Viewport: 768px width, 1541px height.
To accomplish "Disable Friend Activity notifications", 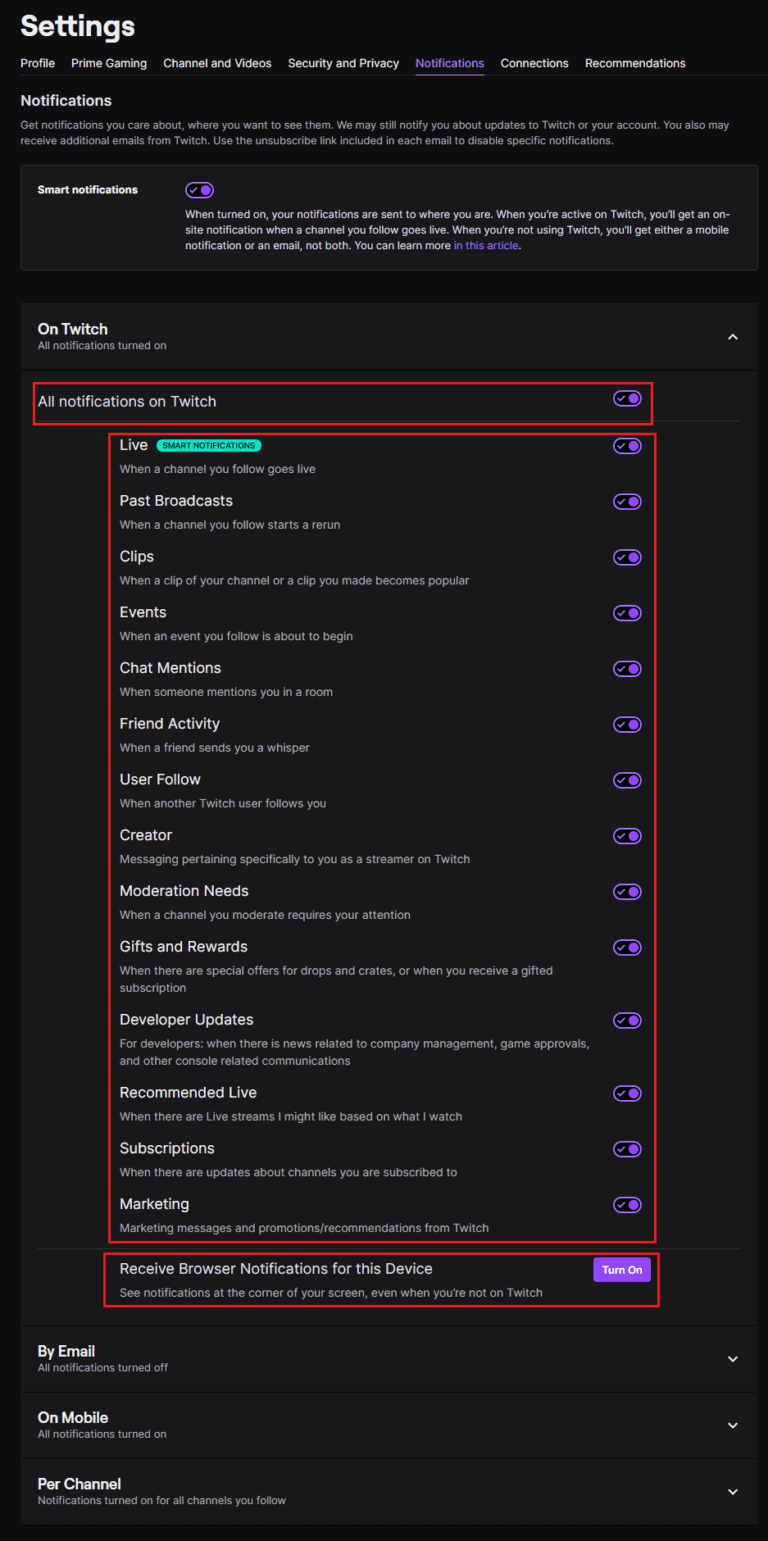I will (626, 724).
